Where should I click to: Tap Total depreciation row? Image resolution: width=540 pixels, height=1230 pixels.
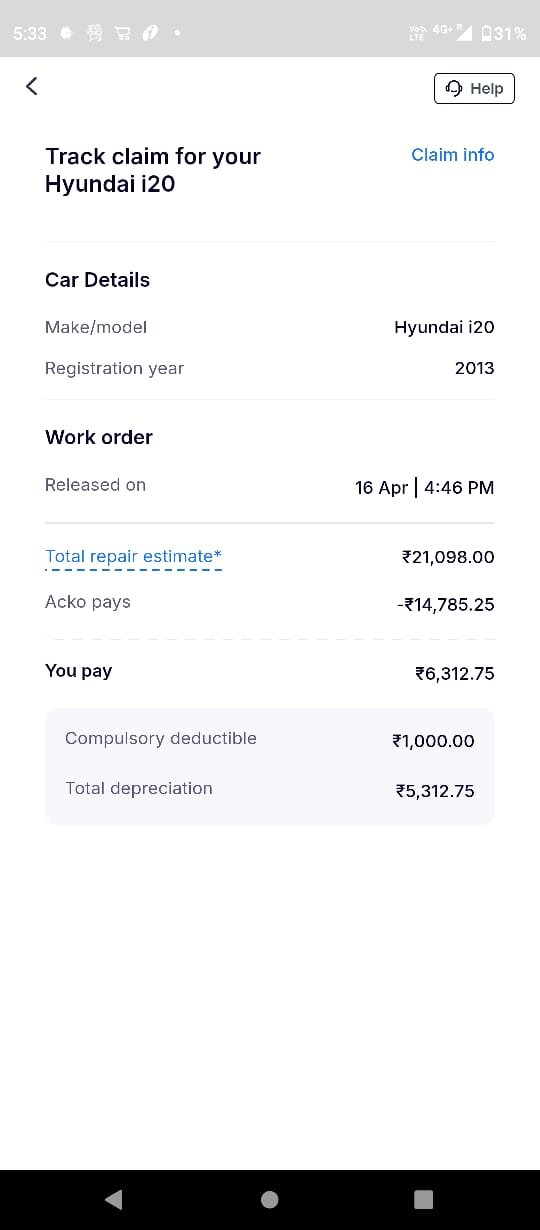pyautogui.click(x=270, y=790)
